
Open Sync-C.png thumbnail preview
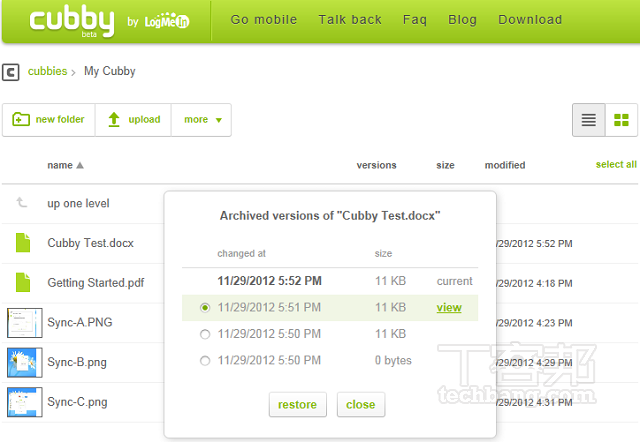tap(24, 402)
